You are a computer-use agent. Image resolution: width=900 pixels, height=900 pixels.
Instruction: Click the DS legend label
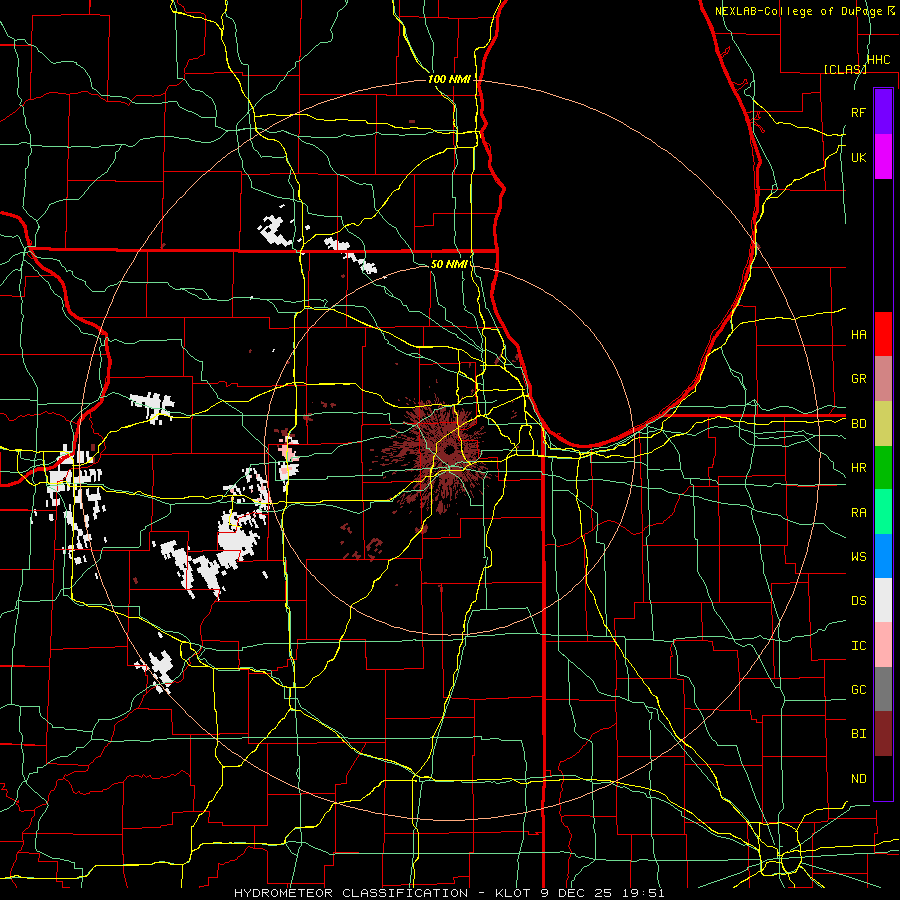tap(858, 601)
